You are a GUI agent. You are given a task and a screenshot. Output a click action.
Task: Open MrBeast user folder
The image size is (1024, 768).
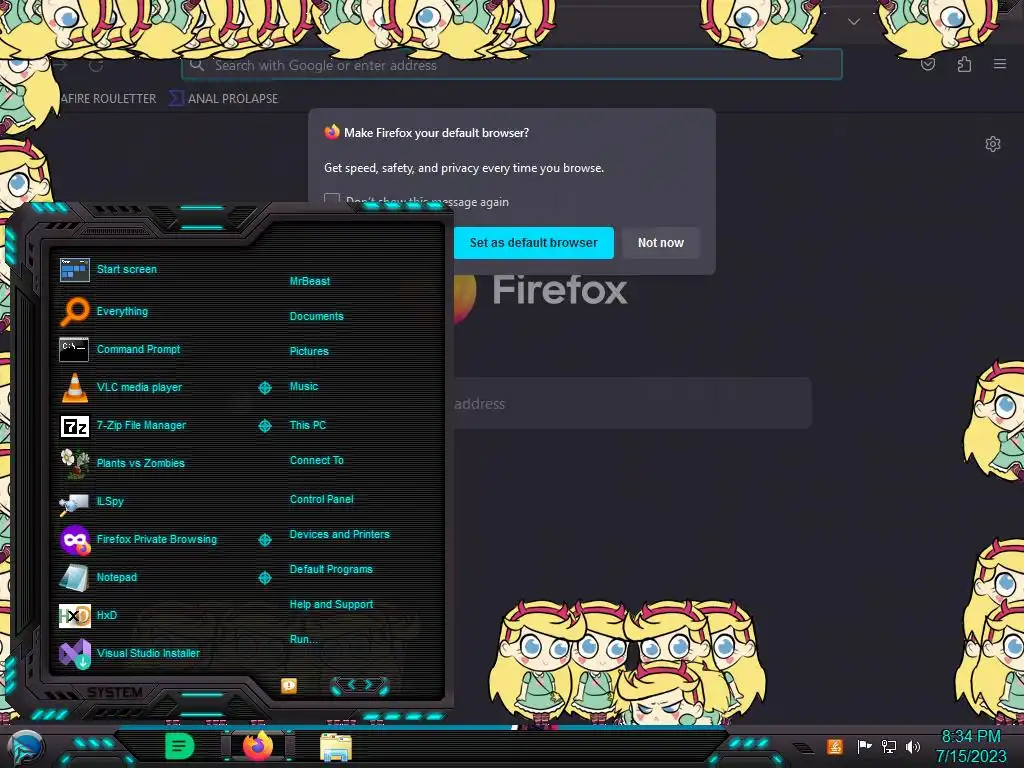pos(310,281)
